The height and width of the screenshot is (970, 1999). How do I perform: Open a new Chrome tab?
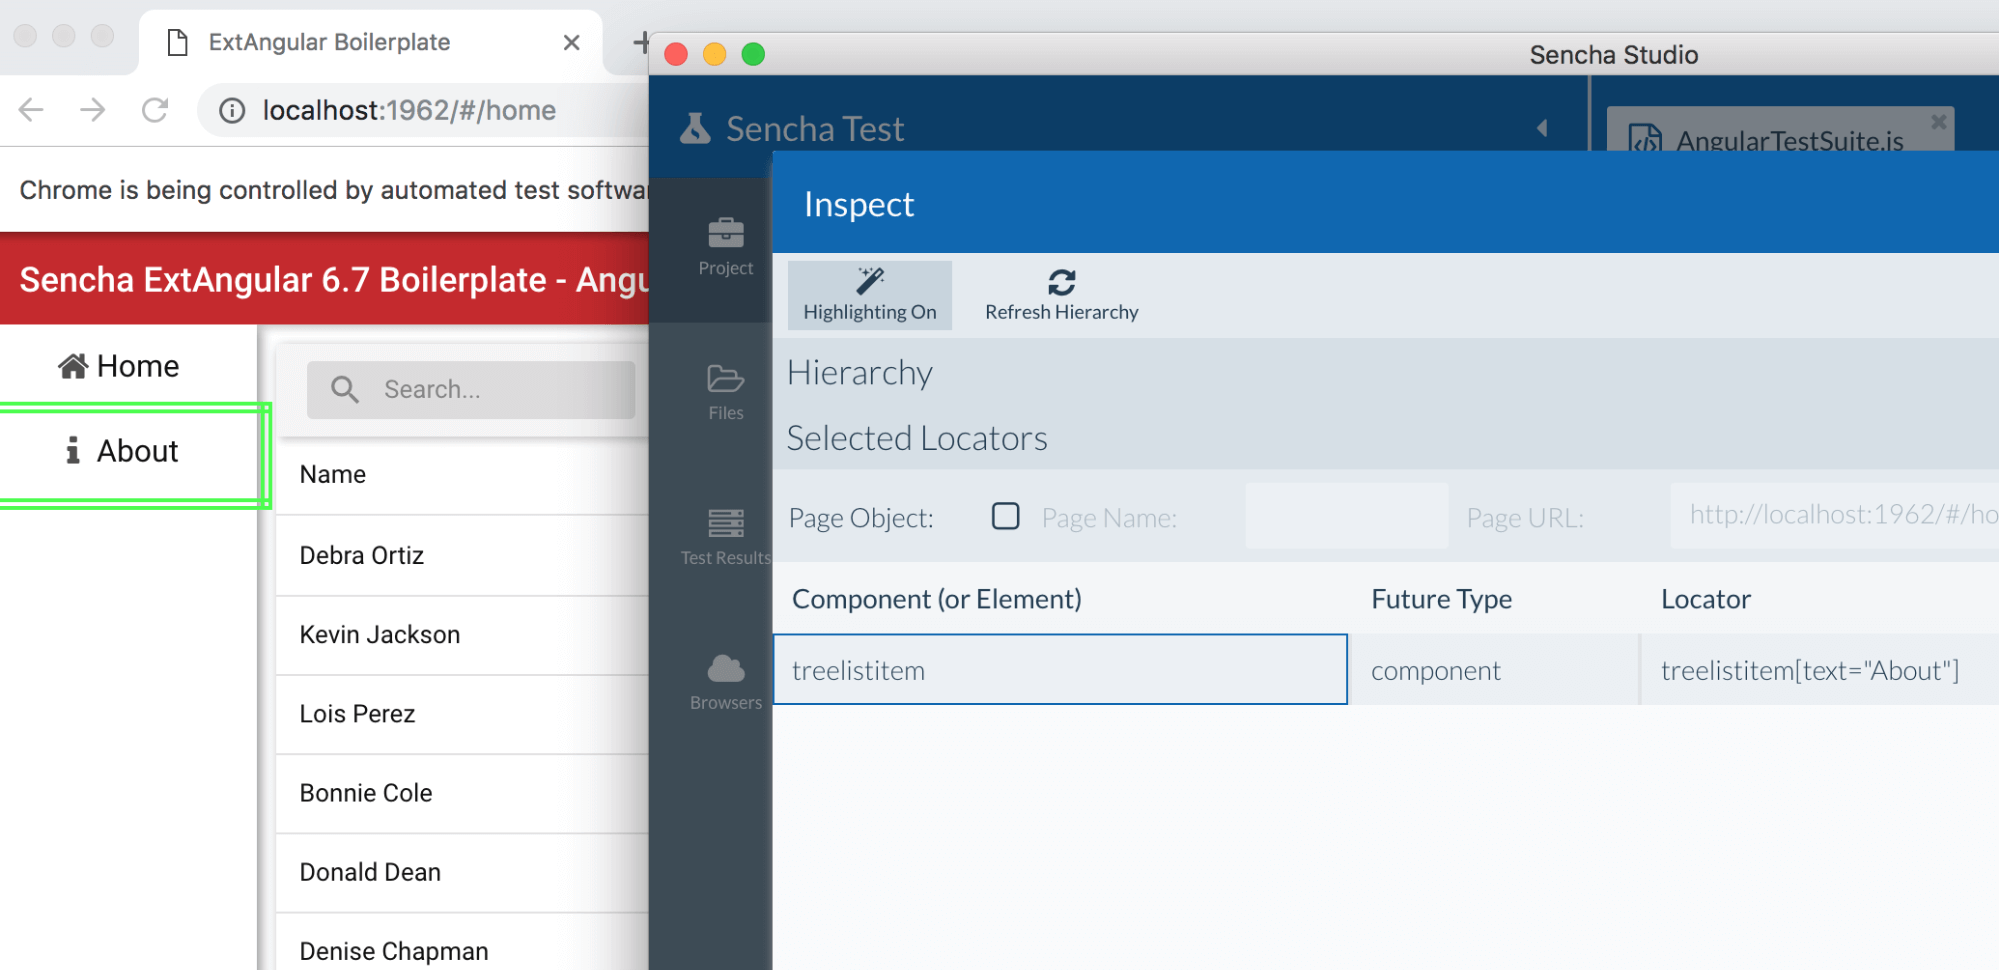click(641, 42)
